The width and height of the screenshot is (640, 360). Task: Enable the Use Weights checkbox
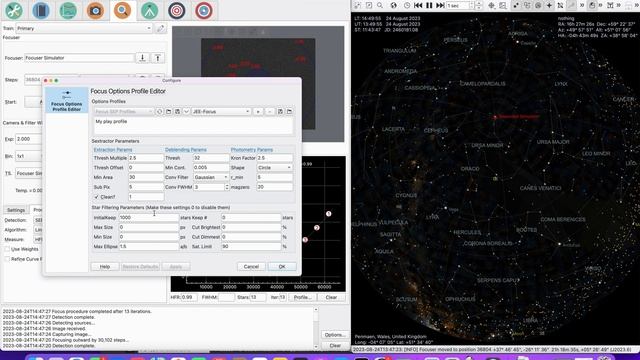click(7, 249)
